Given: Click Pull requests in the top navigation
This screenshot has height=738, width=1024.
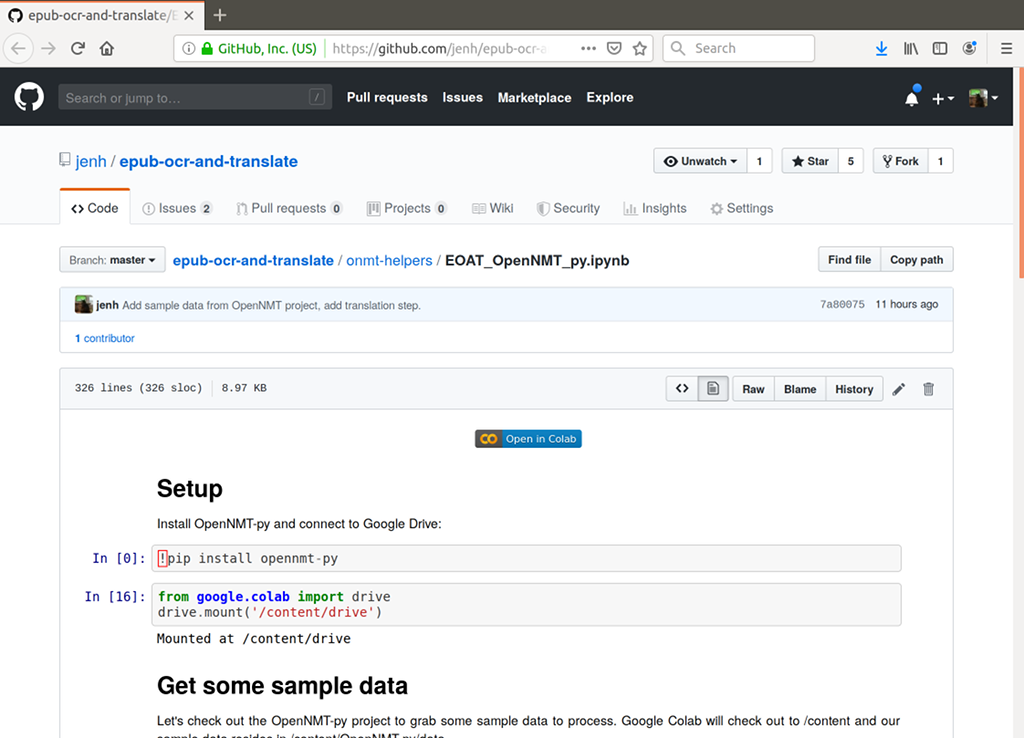Looking at the screenshot, I should (x=387, y=97).
